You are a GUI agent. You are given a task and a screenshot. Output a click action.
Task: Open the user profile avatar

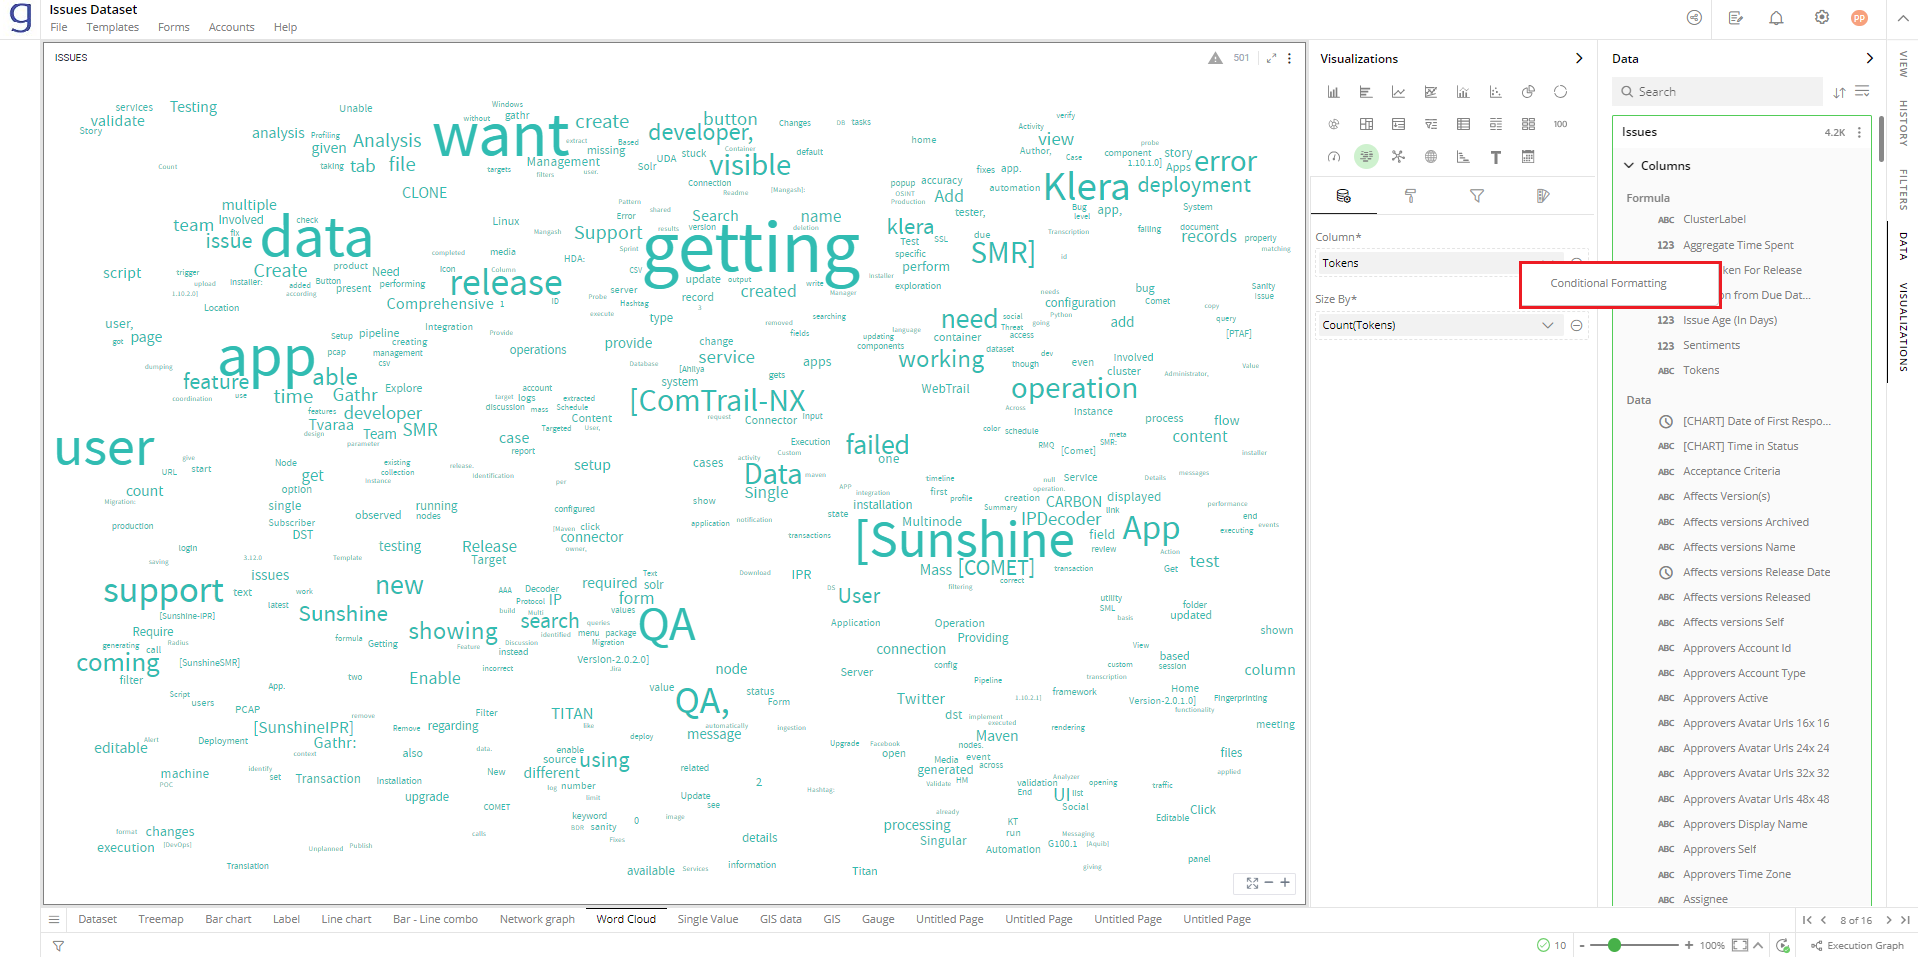pyautogui.click(x=1859, y=18)
